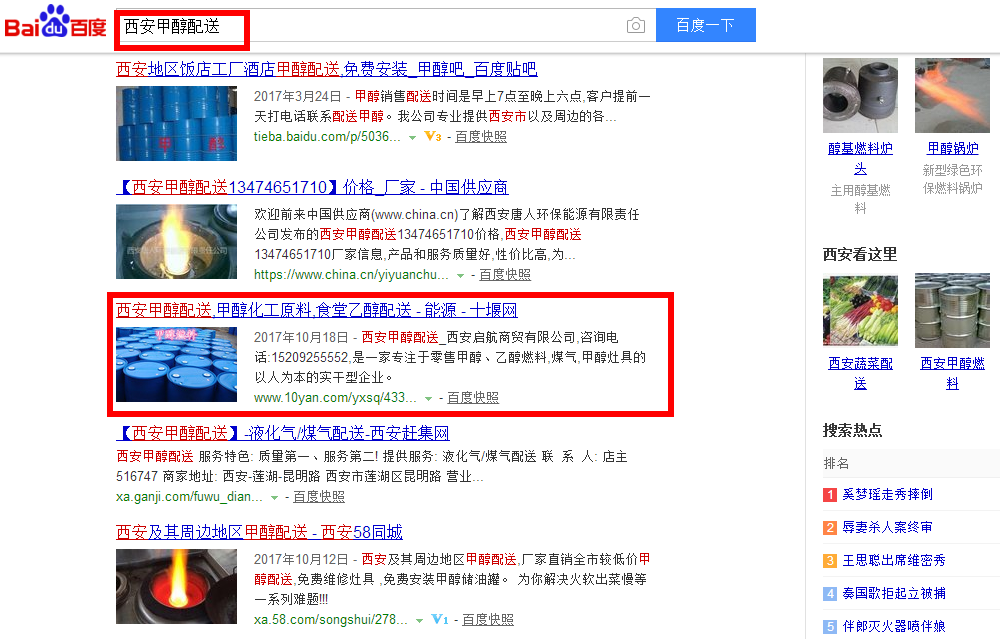Open 百度快照 for the 10yan.com result
Image resolution: width=1000 pixels, height=639 pixels.
[x=473, y=398]
